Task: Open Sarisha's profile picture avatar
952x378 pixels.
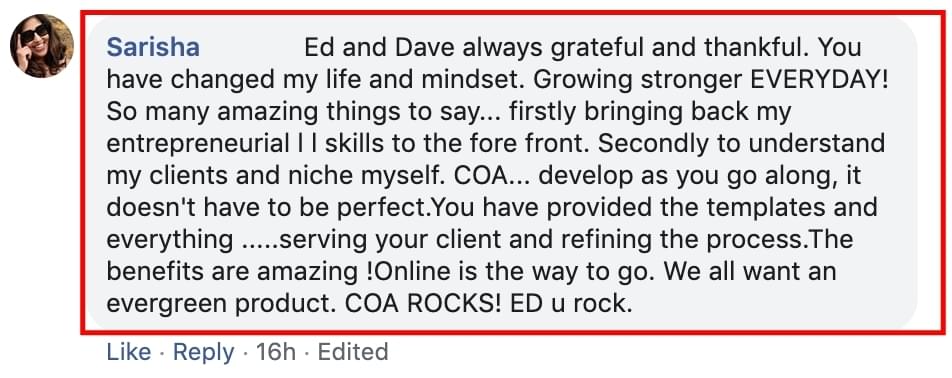Action: pyautogui.click(x=42, y=46)
